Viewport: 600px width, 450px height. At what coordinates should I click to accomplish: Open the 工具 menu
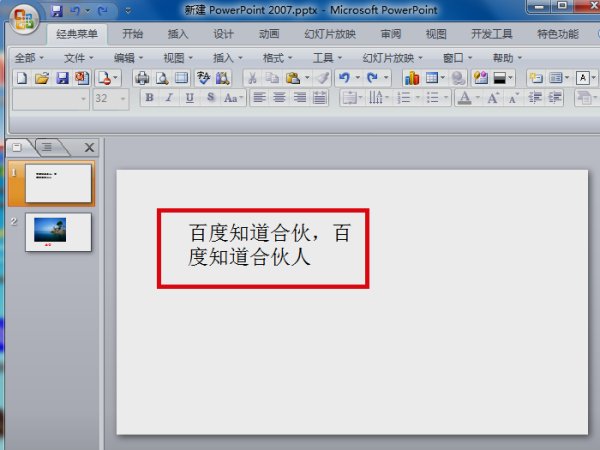327,58
